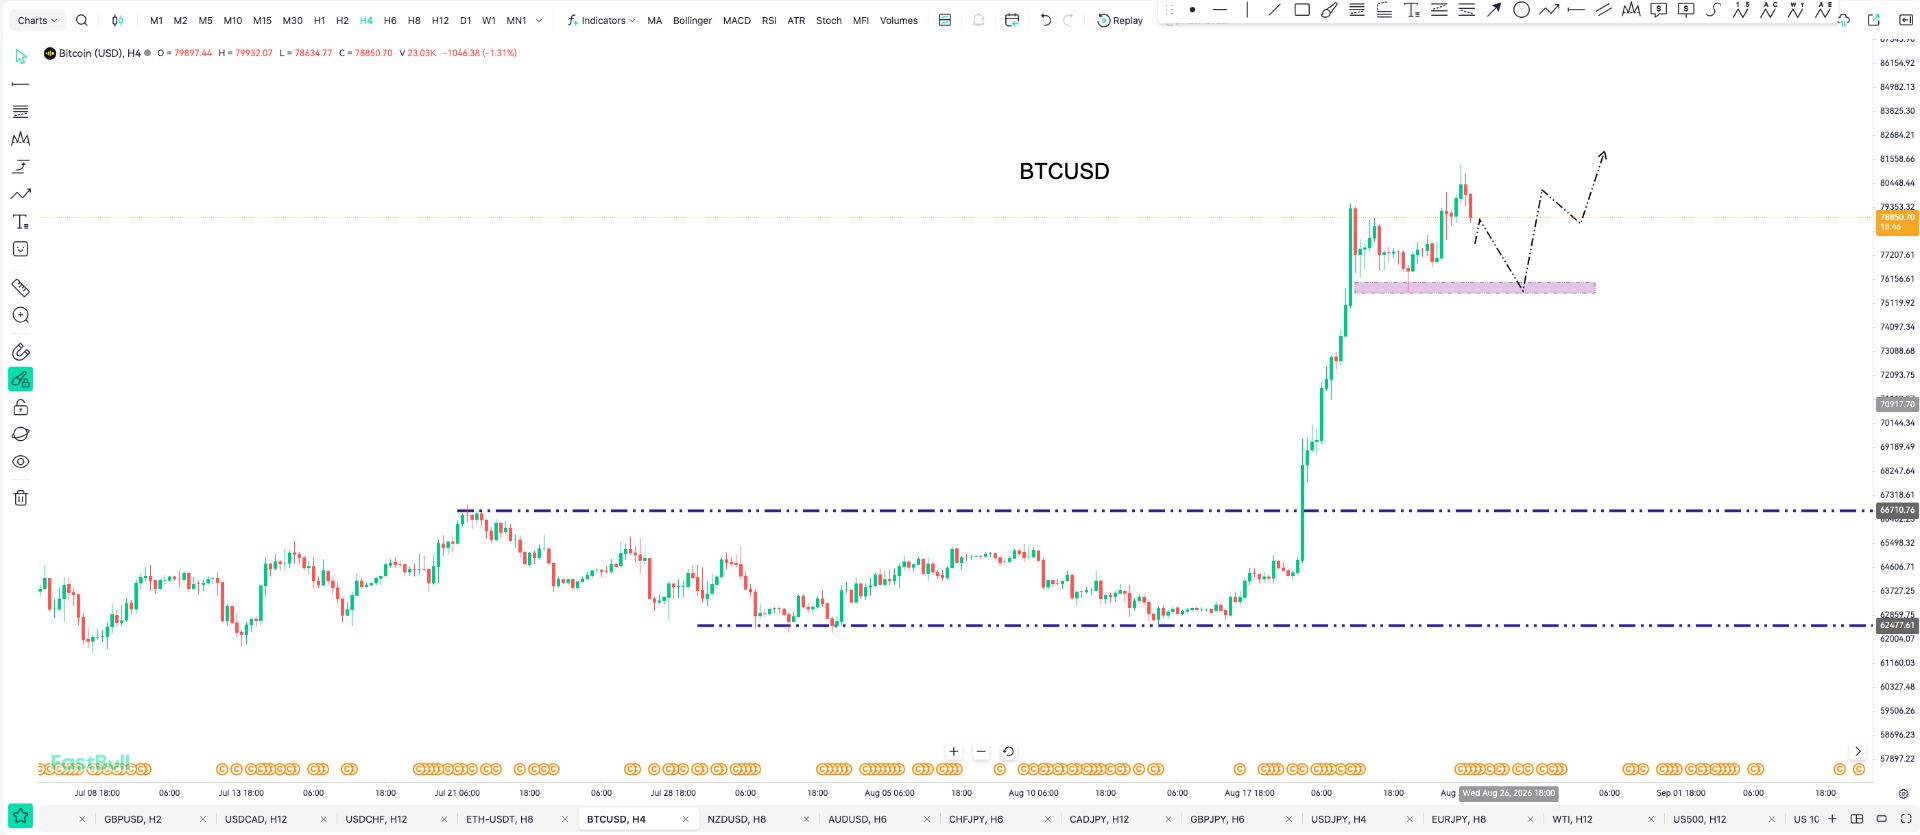Switch timeframe to M15
This screenshot has height=835, width=1920.
(262, 20)
